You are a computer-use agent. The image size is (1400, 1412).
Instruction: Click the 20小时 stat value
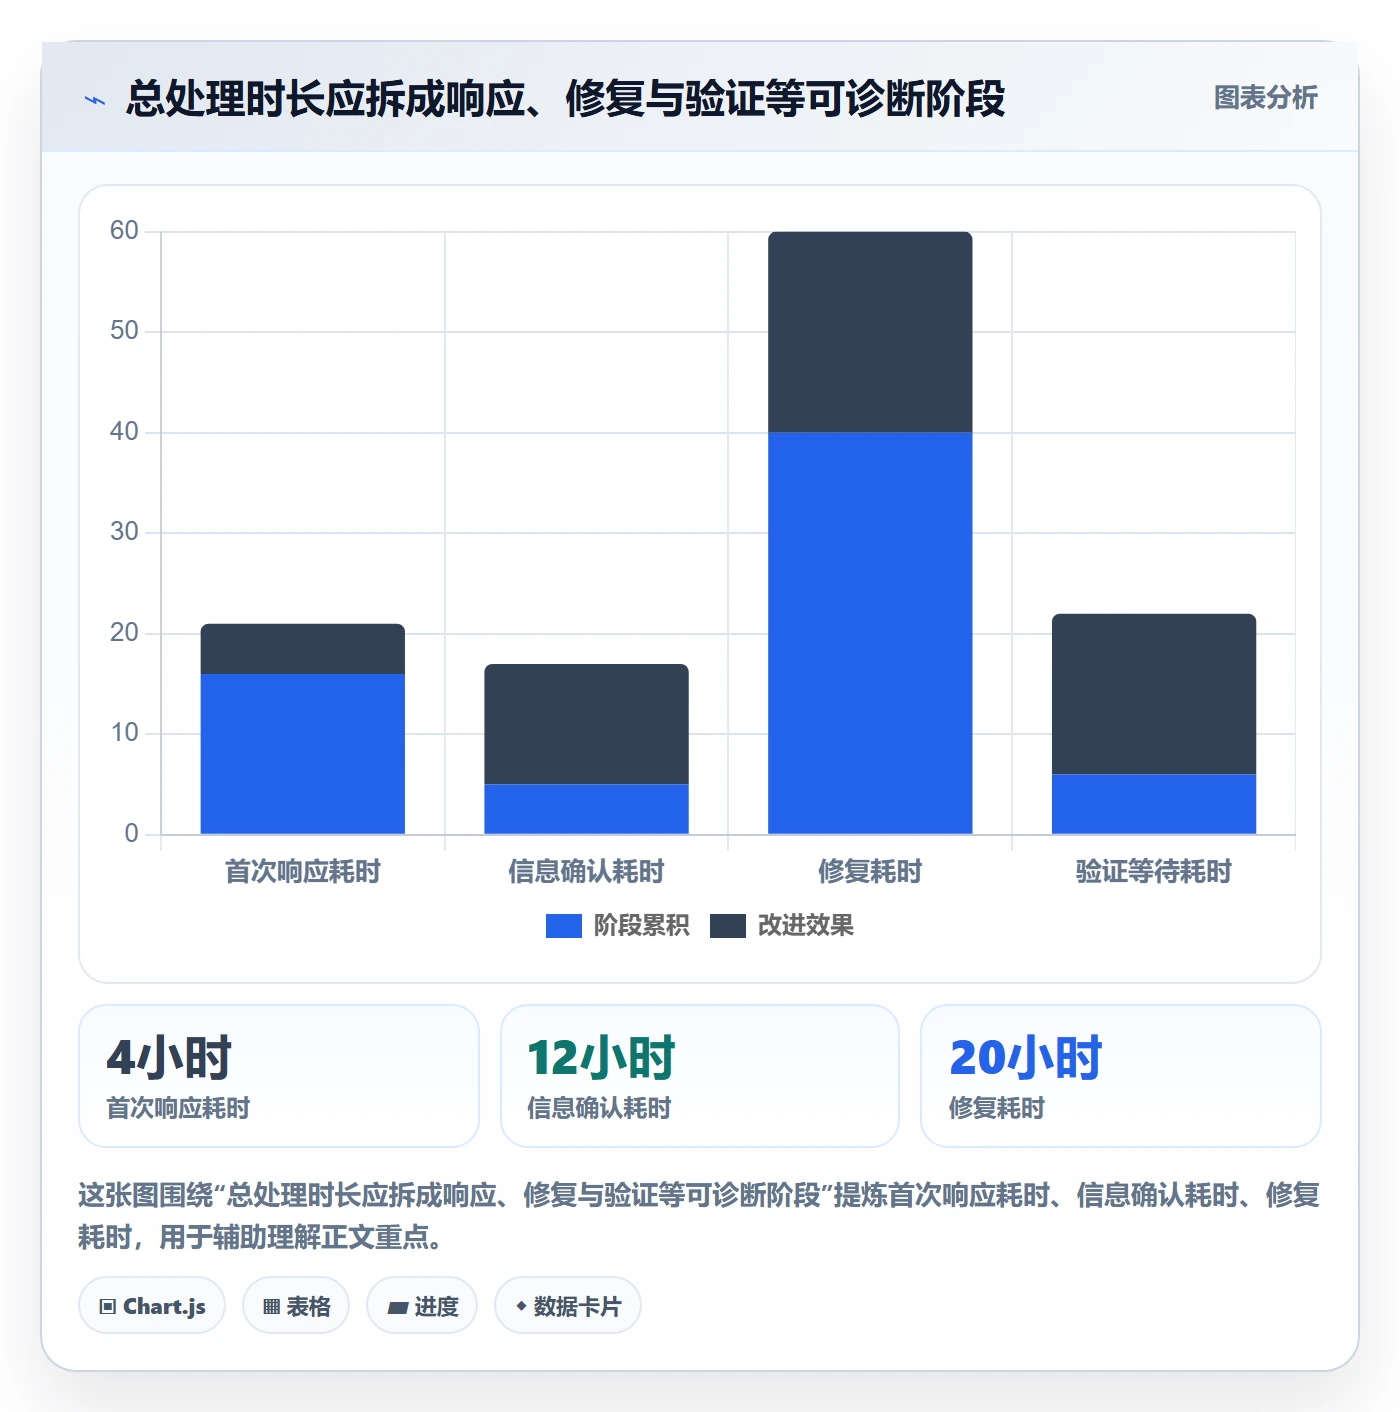pyautogui.click(x=1025, y=1057)
